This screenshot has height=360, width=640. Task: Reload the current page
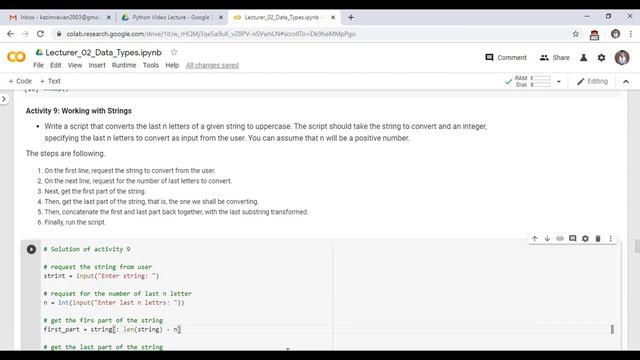click(40, 34)
